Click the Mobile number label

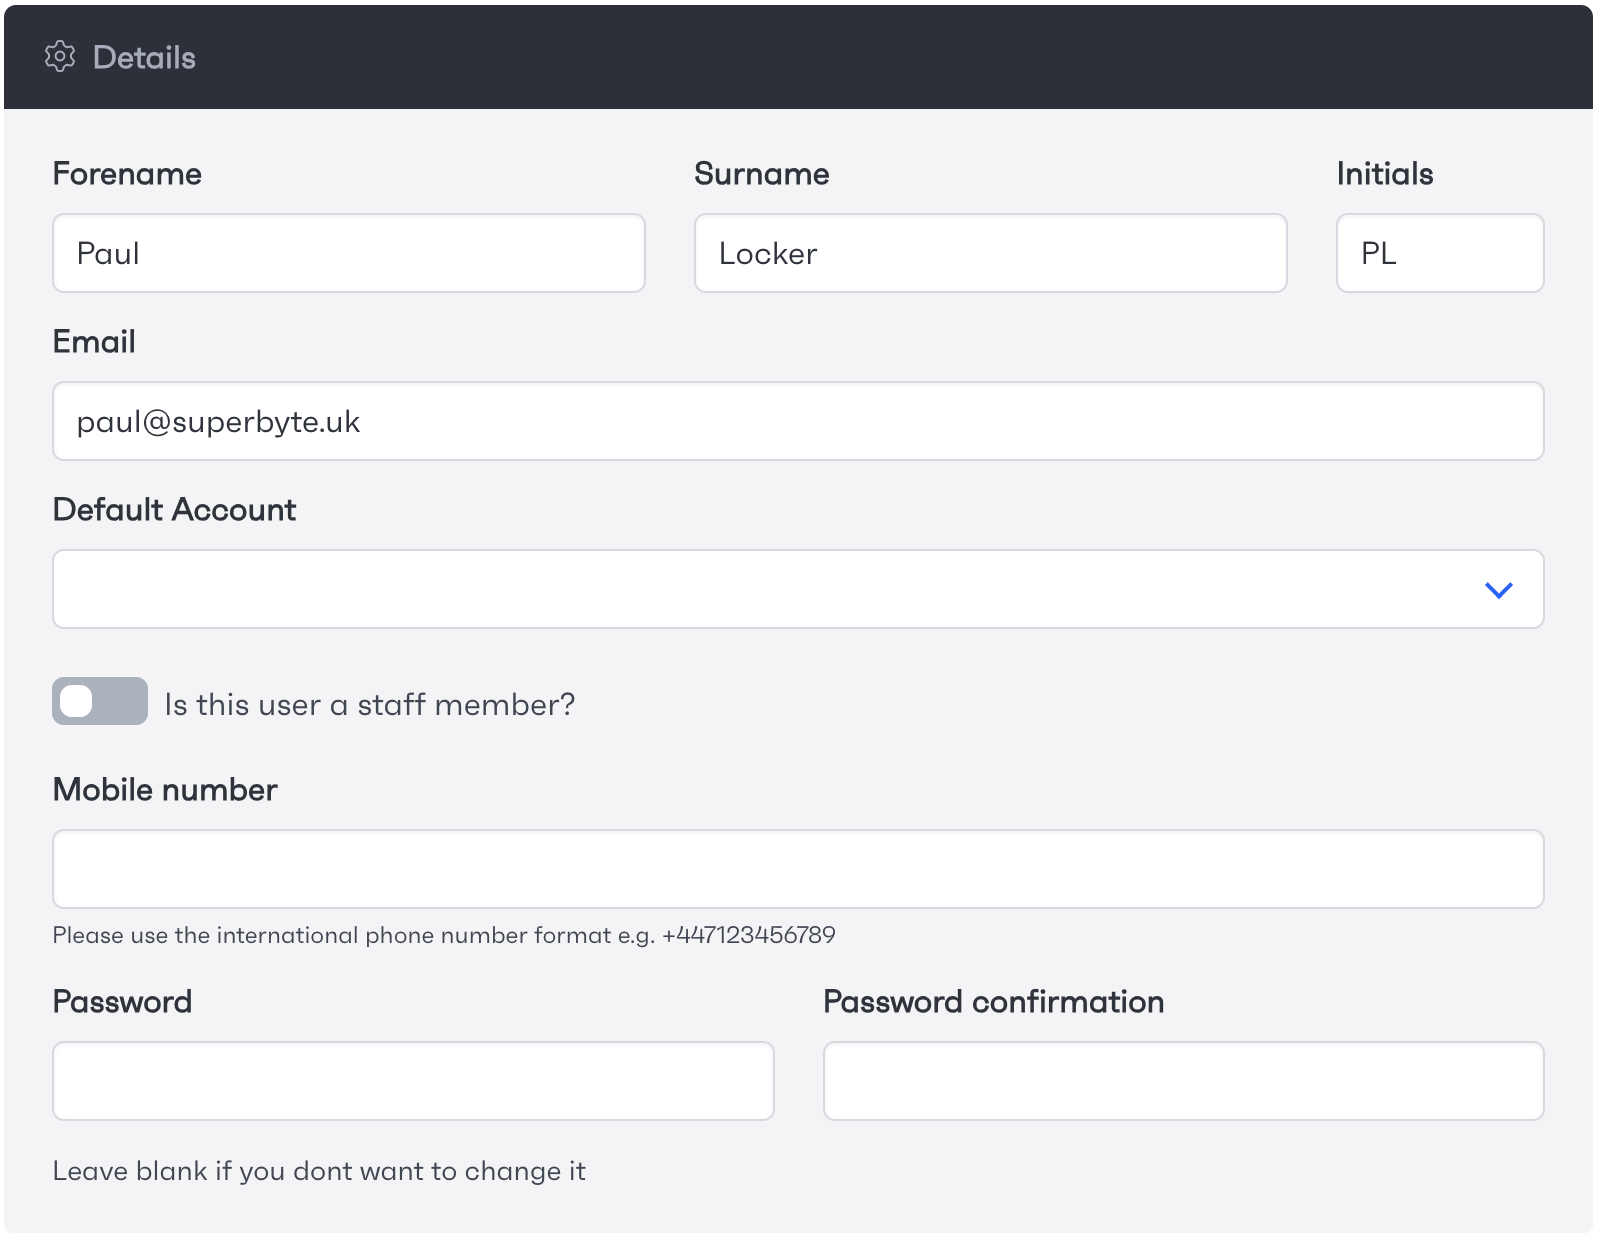pos(165,790)
